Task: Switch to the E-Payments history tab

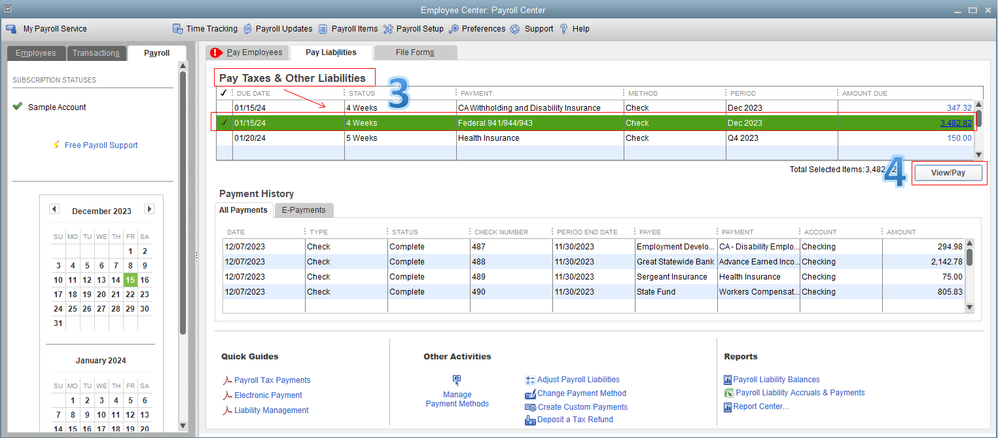Action: [303, 211]
